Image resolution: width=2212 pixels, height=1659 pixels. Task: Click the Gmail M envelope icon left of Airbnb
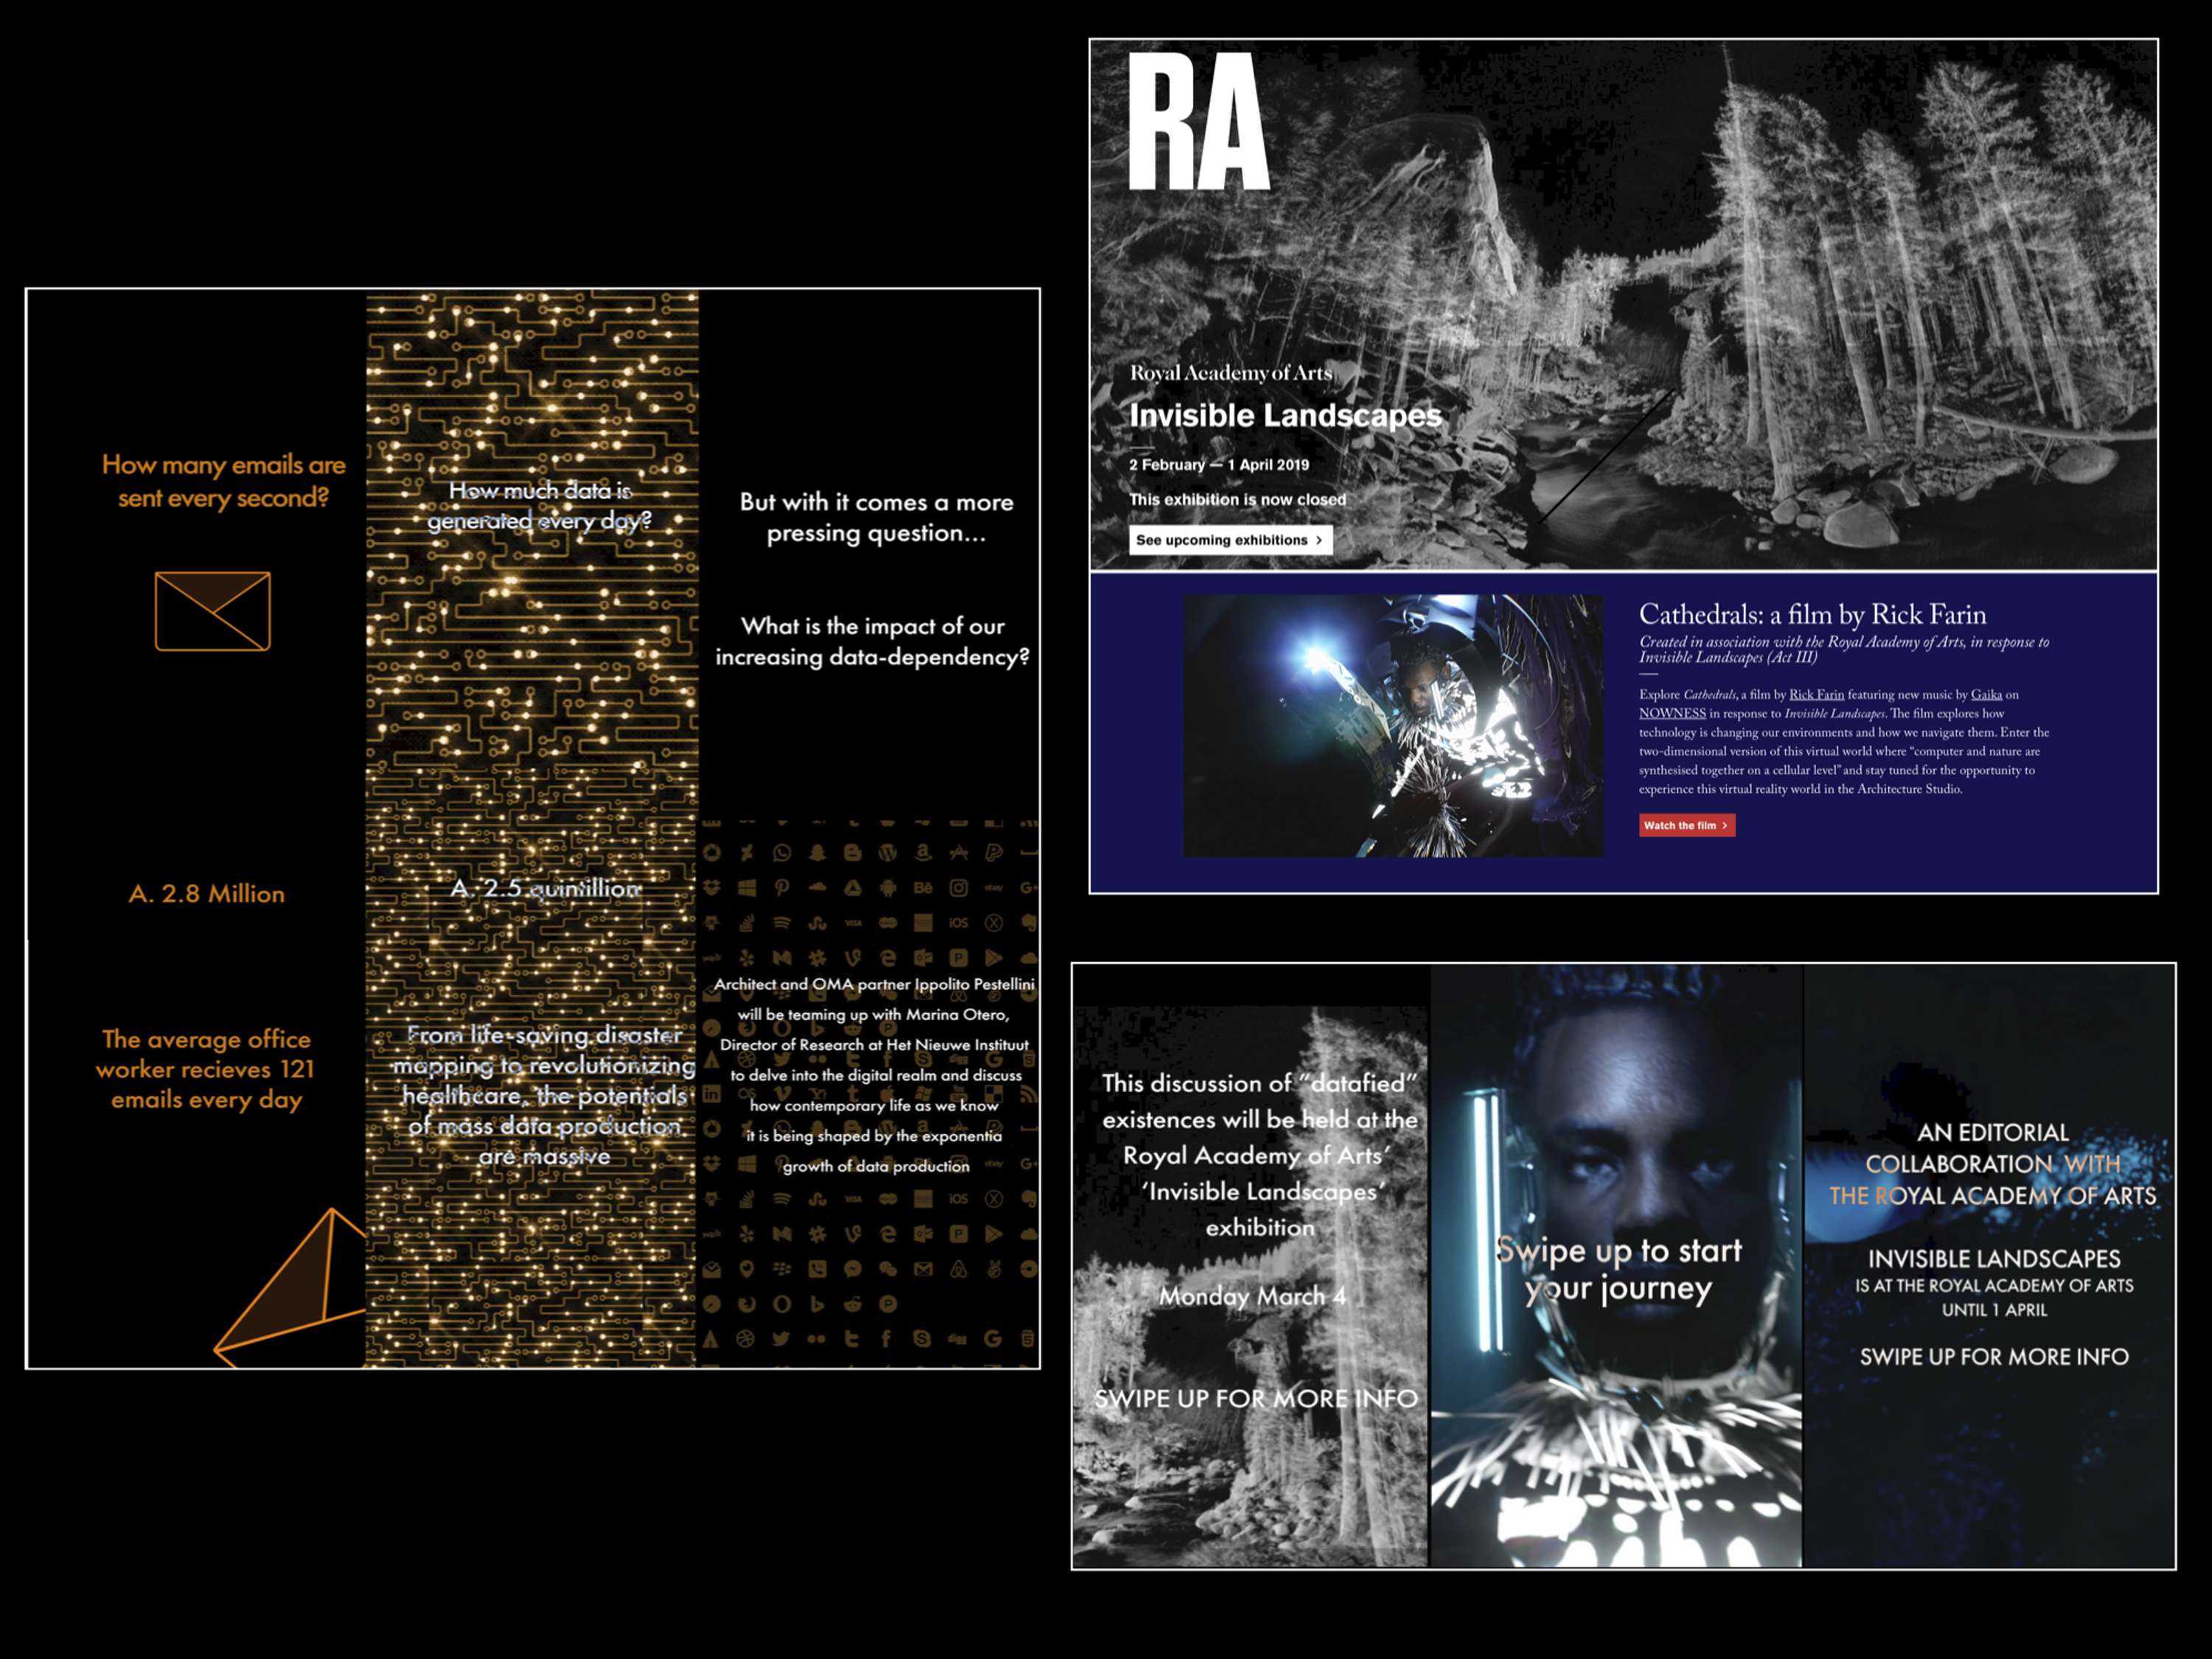(923, 1269)
